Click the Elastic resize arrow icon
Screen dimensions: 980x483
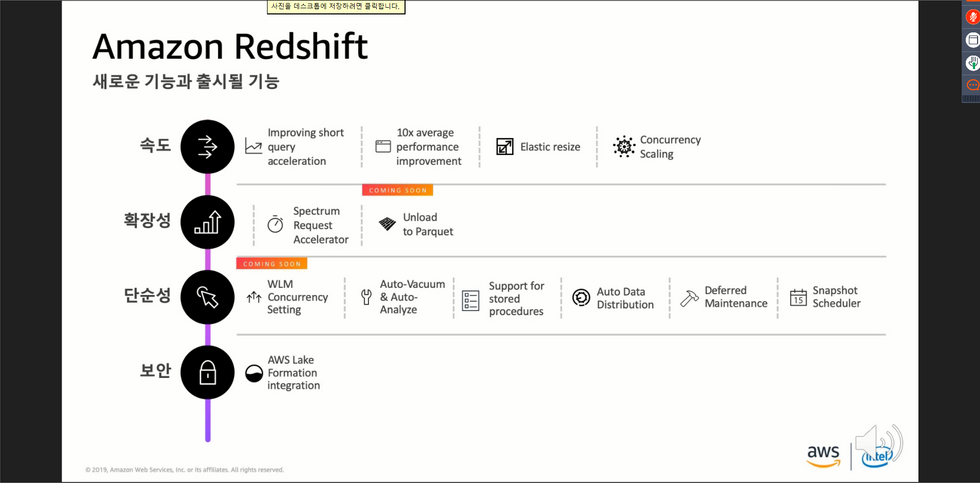click(x=504, y=147)
